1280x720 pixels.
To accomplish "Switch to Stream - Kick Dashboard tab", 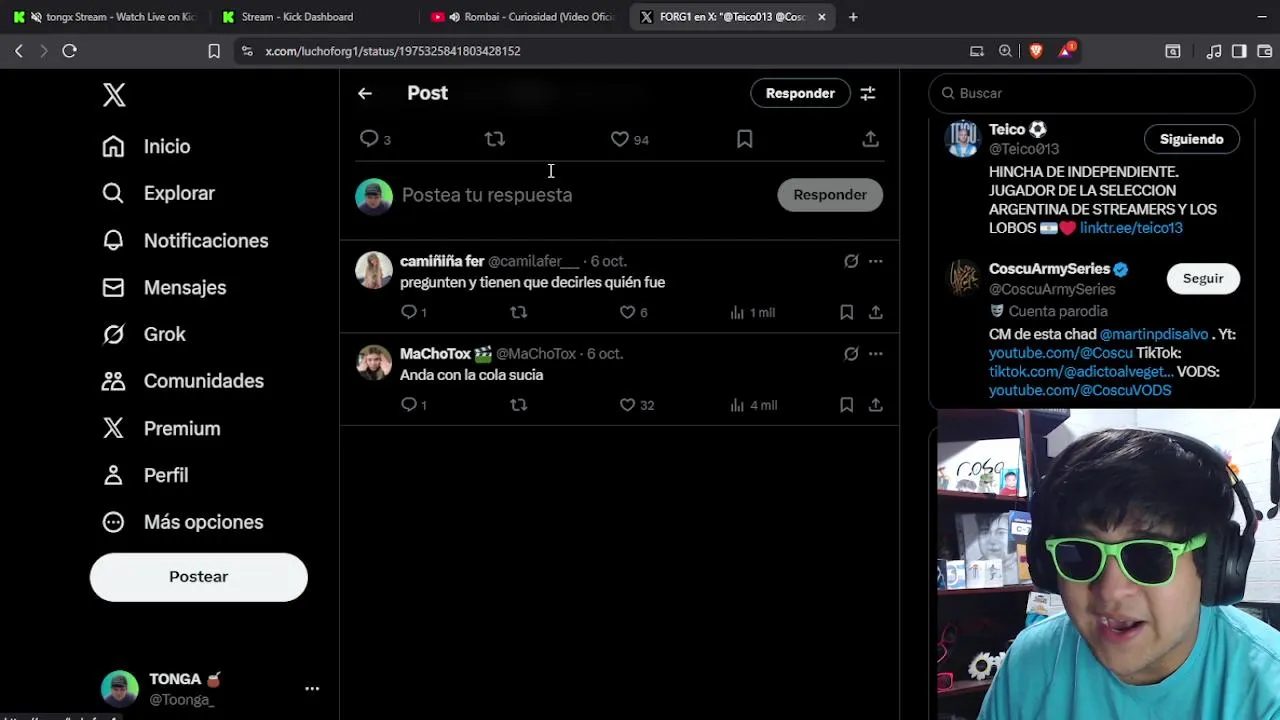I will (297, 17).
